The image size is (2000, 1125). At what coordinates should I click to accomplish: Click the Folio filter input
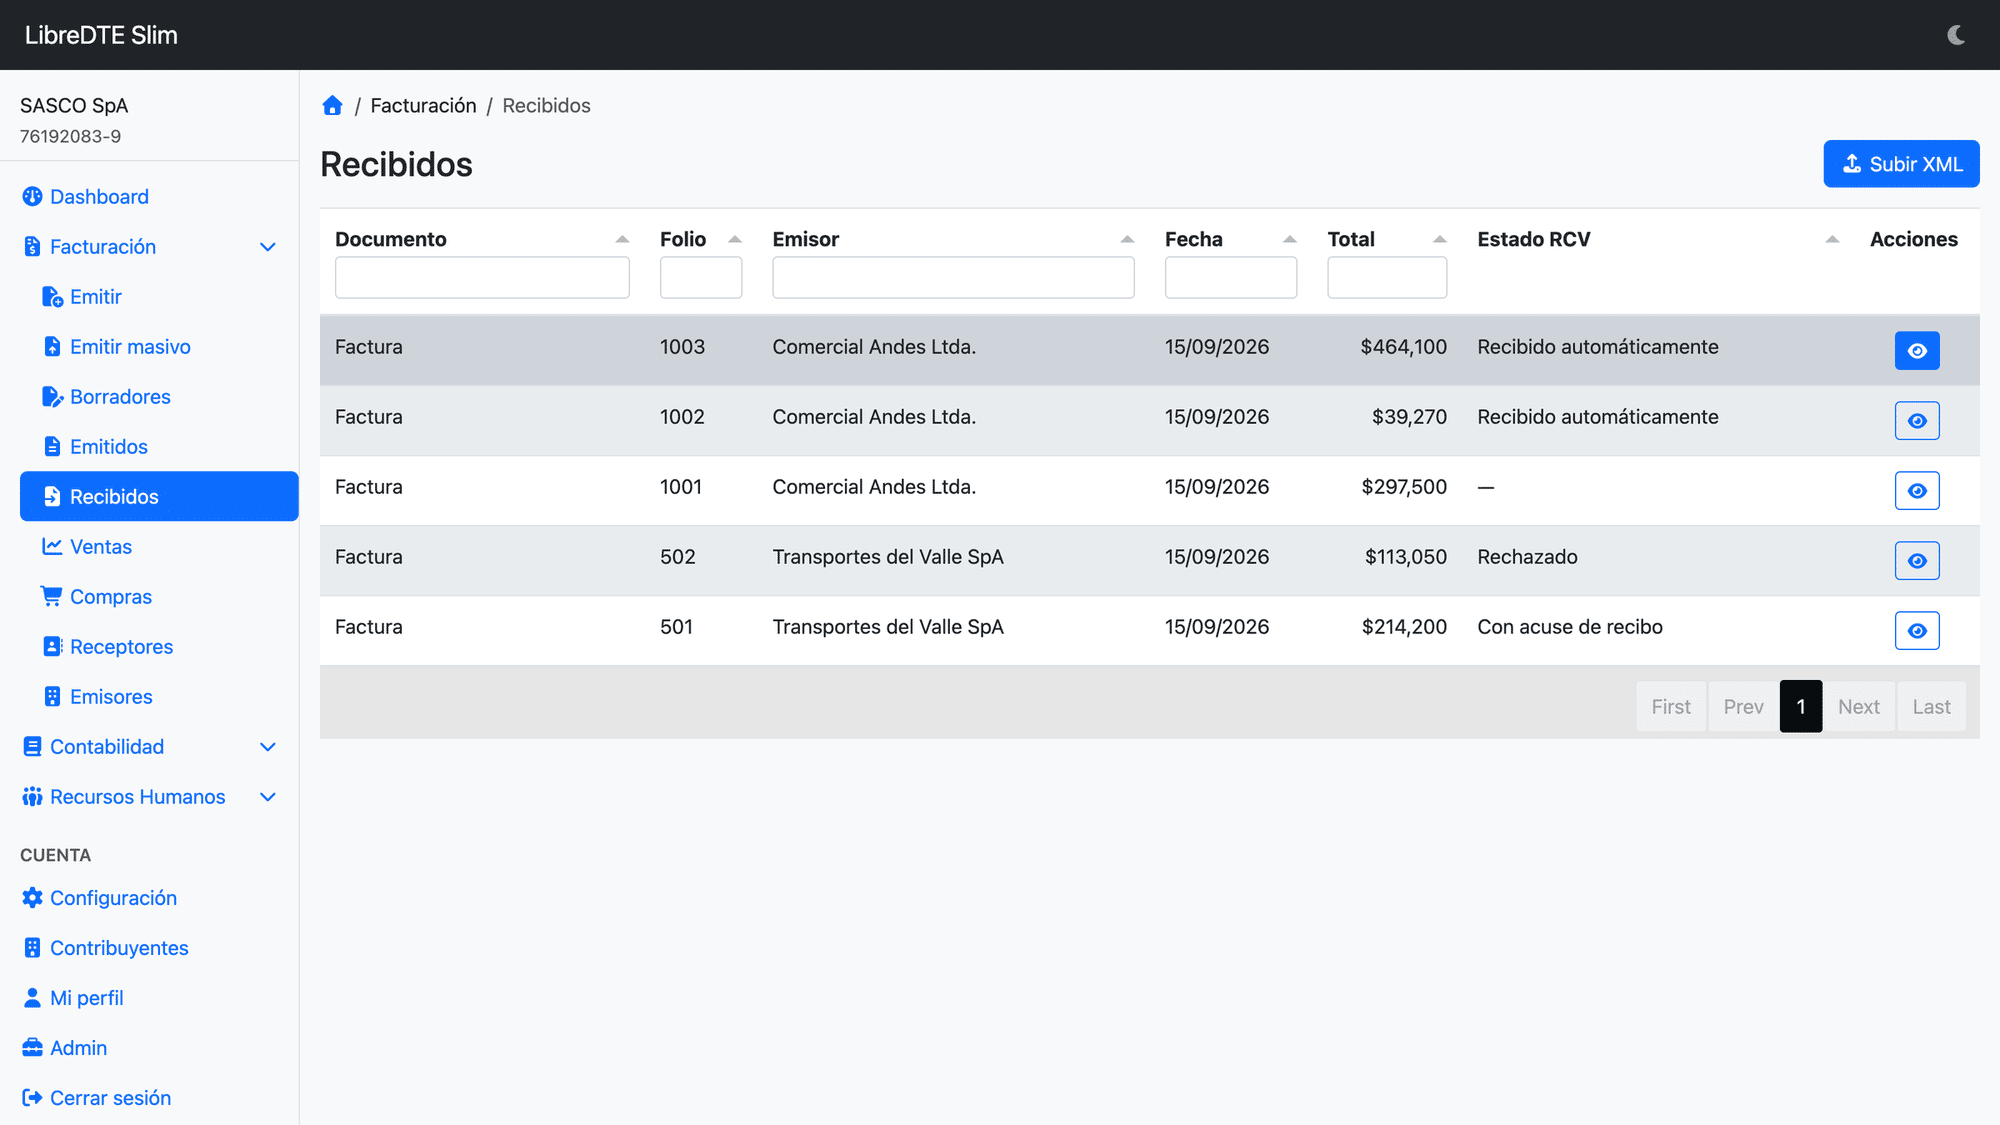point(701,277)
